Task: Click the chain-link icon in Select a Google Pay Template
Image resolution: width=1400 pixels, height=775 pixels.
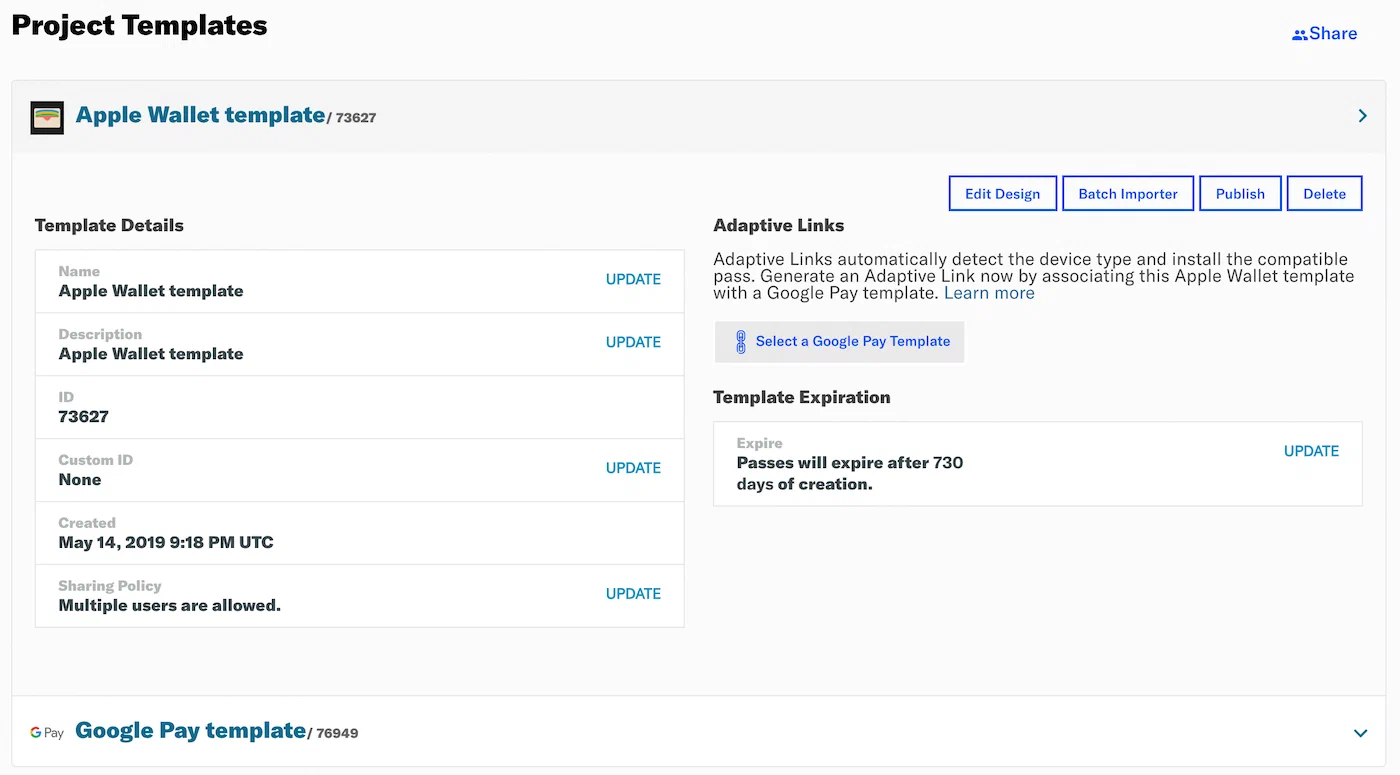Action: point(739,341)
